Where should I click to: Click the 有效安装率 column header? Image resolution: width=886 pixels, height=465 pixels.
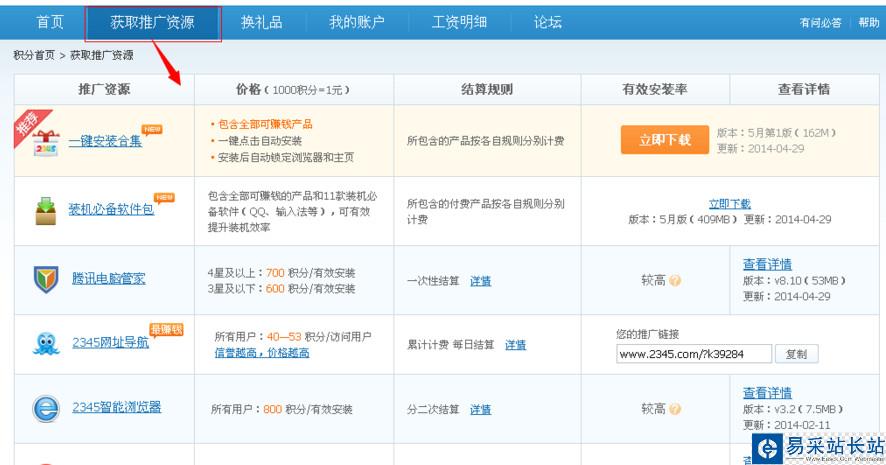point(655,89)
